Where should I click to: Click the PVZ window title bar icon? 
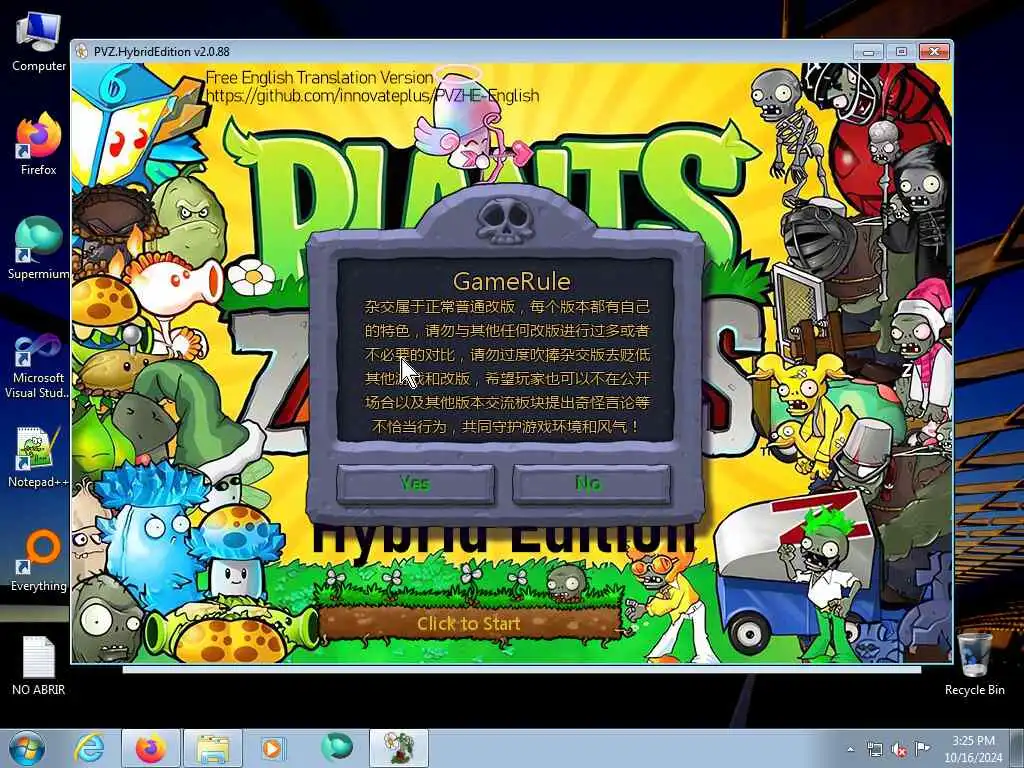(x=82, y=52)
